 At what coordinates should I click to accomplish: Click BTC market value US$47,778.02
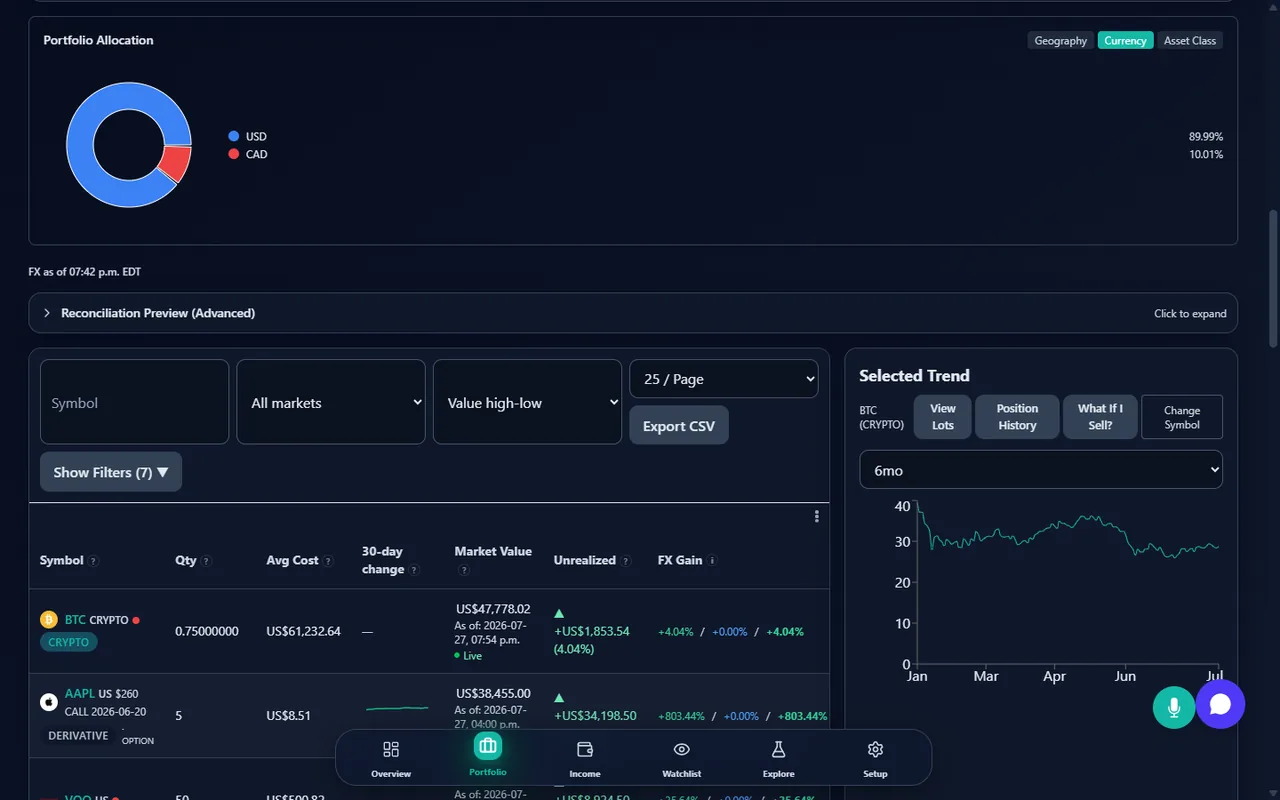[493, 609]
